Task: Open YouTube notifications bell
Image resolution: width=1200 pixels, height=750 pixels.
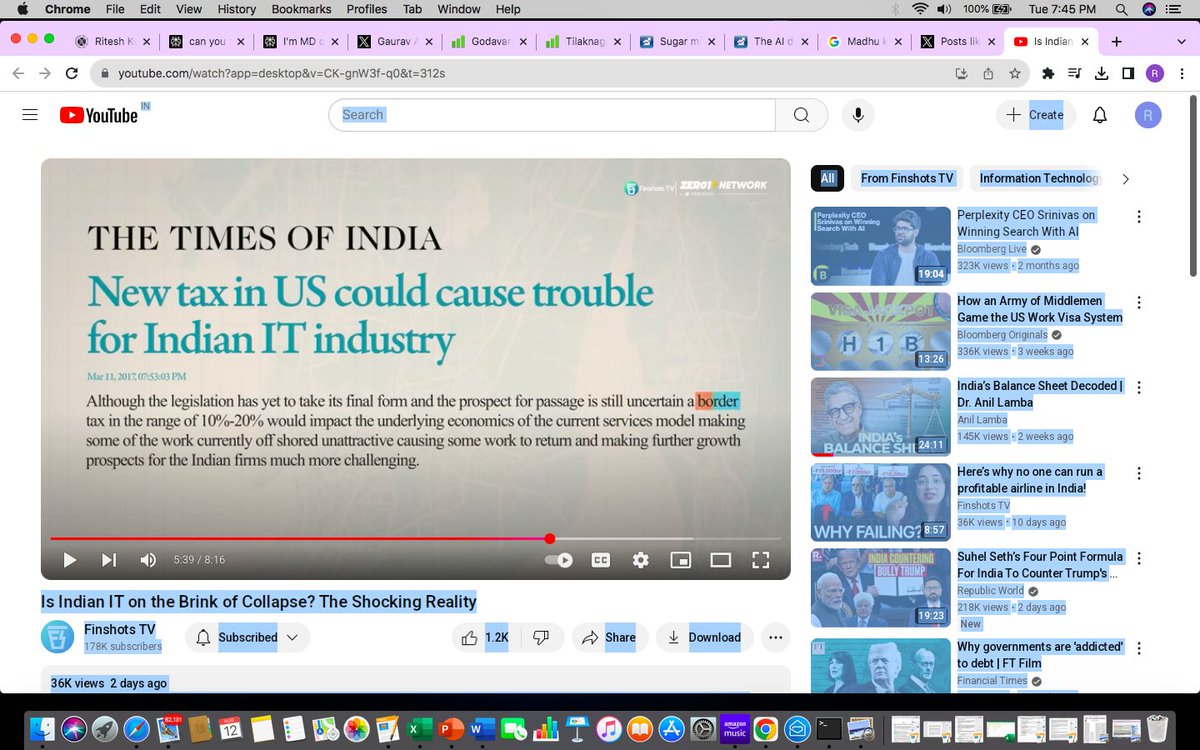Action: 1100,115
